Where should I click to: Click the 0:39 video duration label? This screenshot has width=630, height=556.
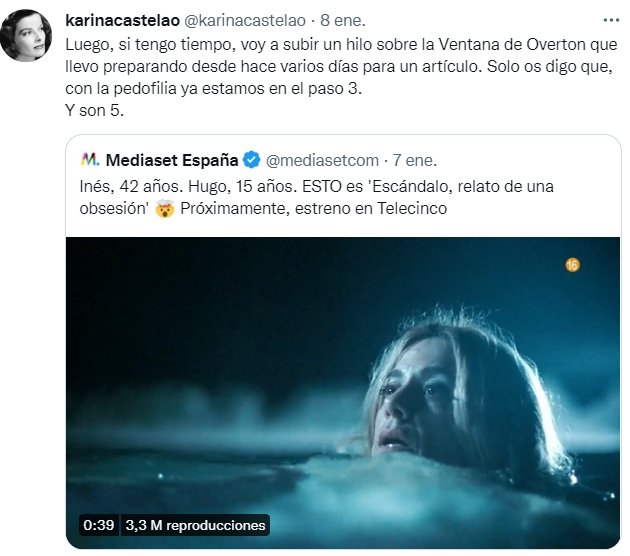pyautogui.click(x=98, y=525)
